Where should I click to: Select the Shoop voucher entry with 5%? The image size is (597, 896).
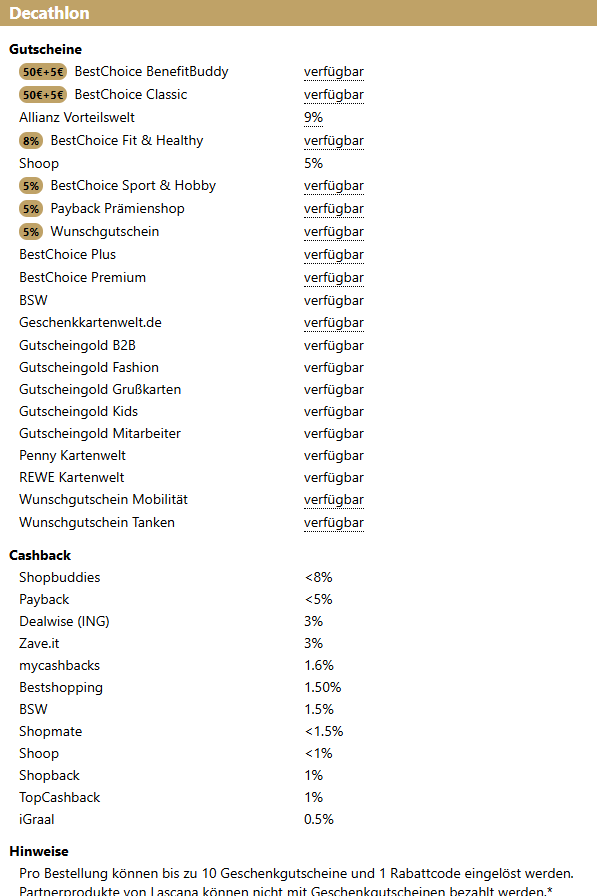click(x=171, y=163)
